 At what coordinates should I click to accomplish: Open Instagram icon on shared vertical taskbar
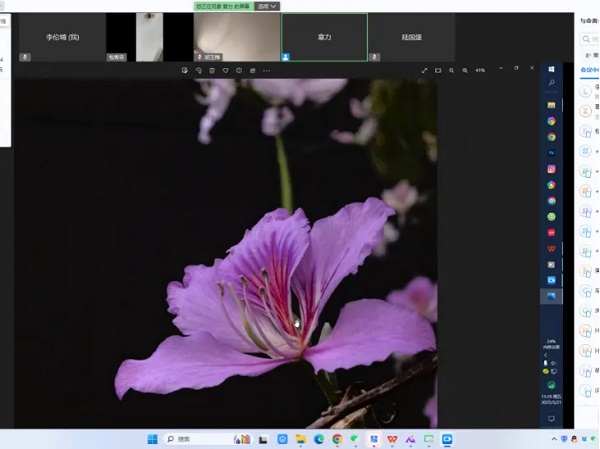[x=551, y=169]
